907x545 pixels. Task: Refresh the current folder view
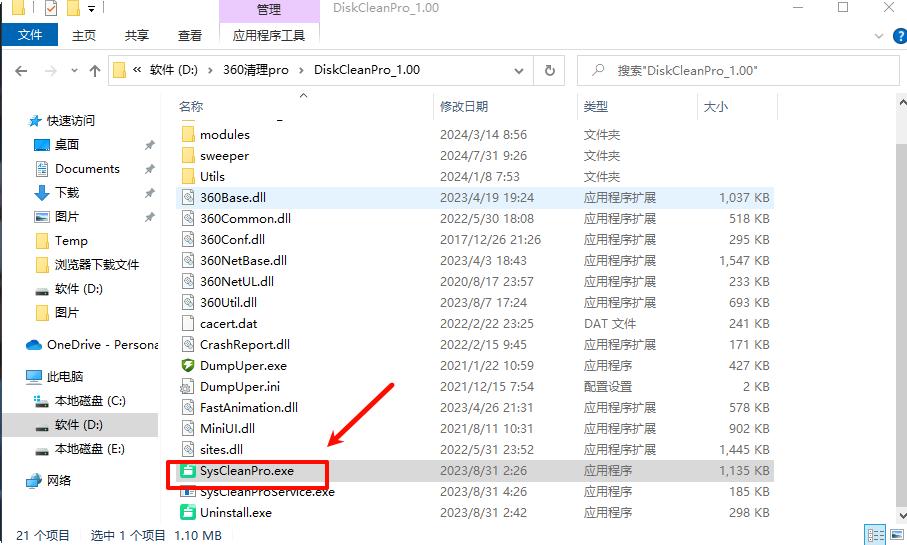click(550, 71)
